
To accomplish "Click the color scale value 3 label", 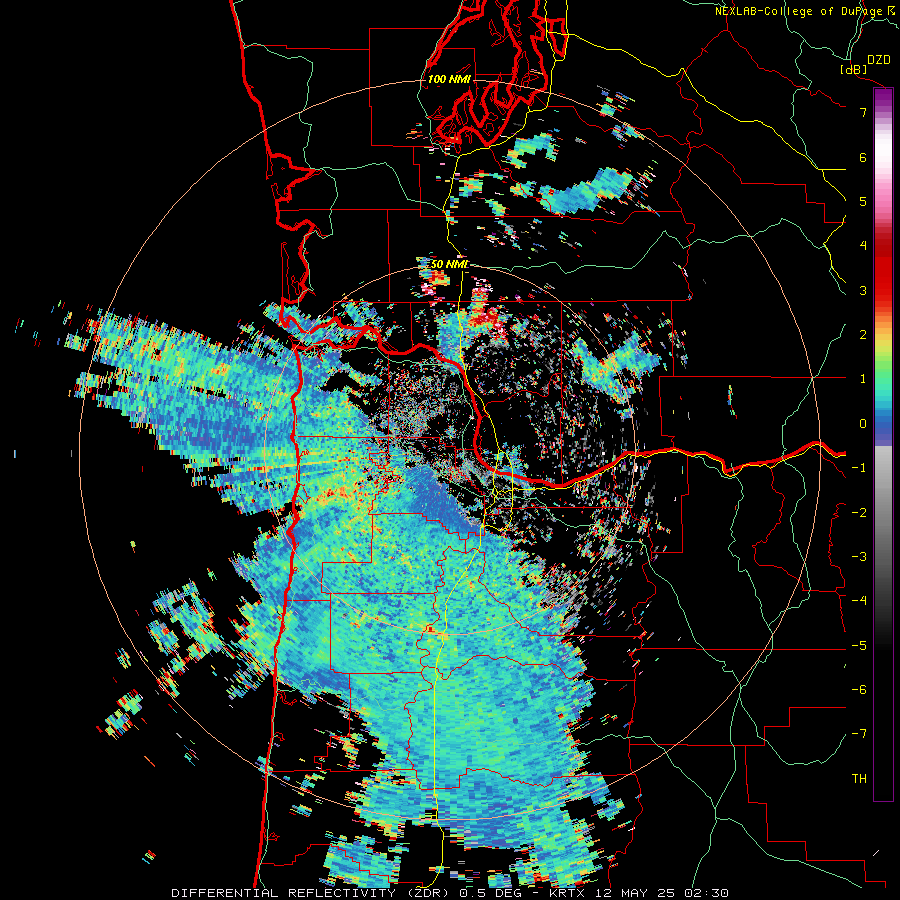I will click(x=863, y=290).
